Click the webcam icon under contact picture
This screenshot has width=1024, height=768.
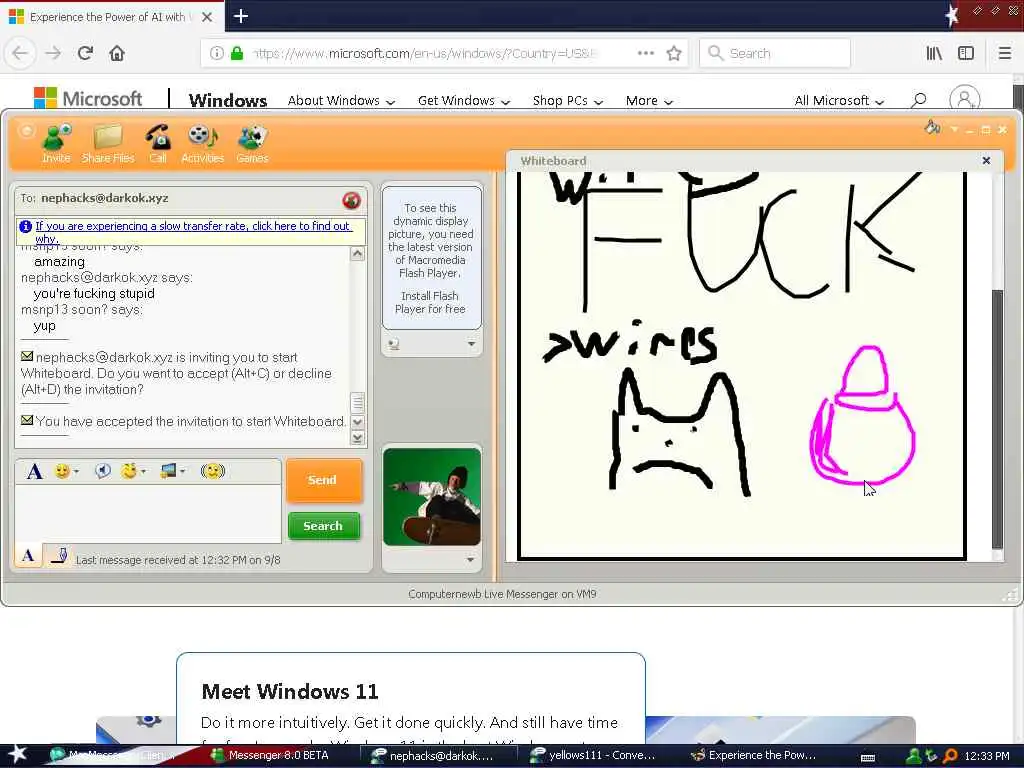394,344
